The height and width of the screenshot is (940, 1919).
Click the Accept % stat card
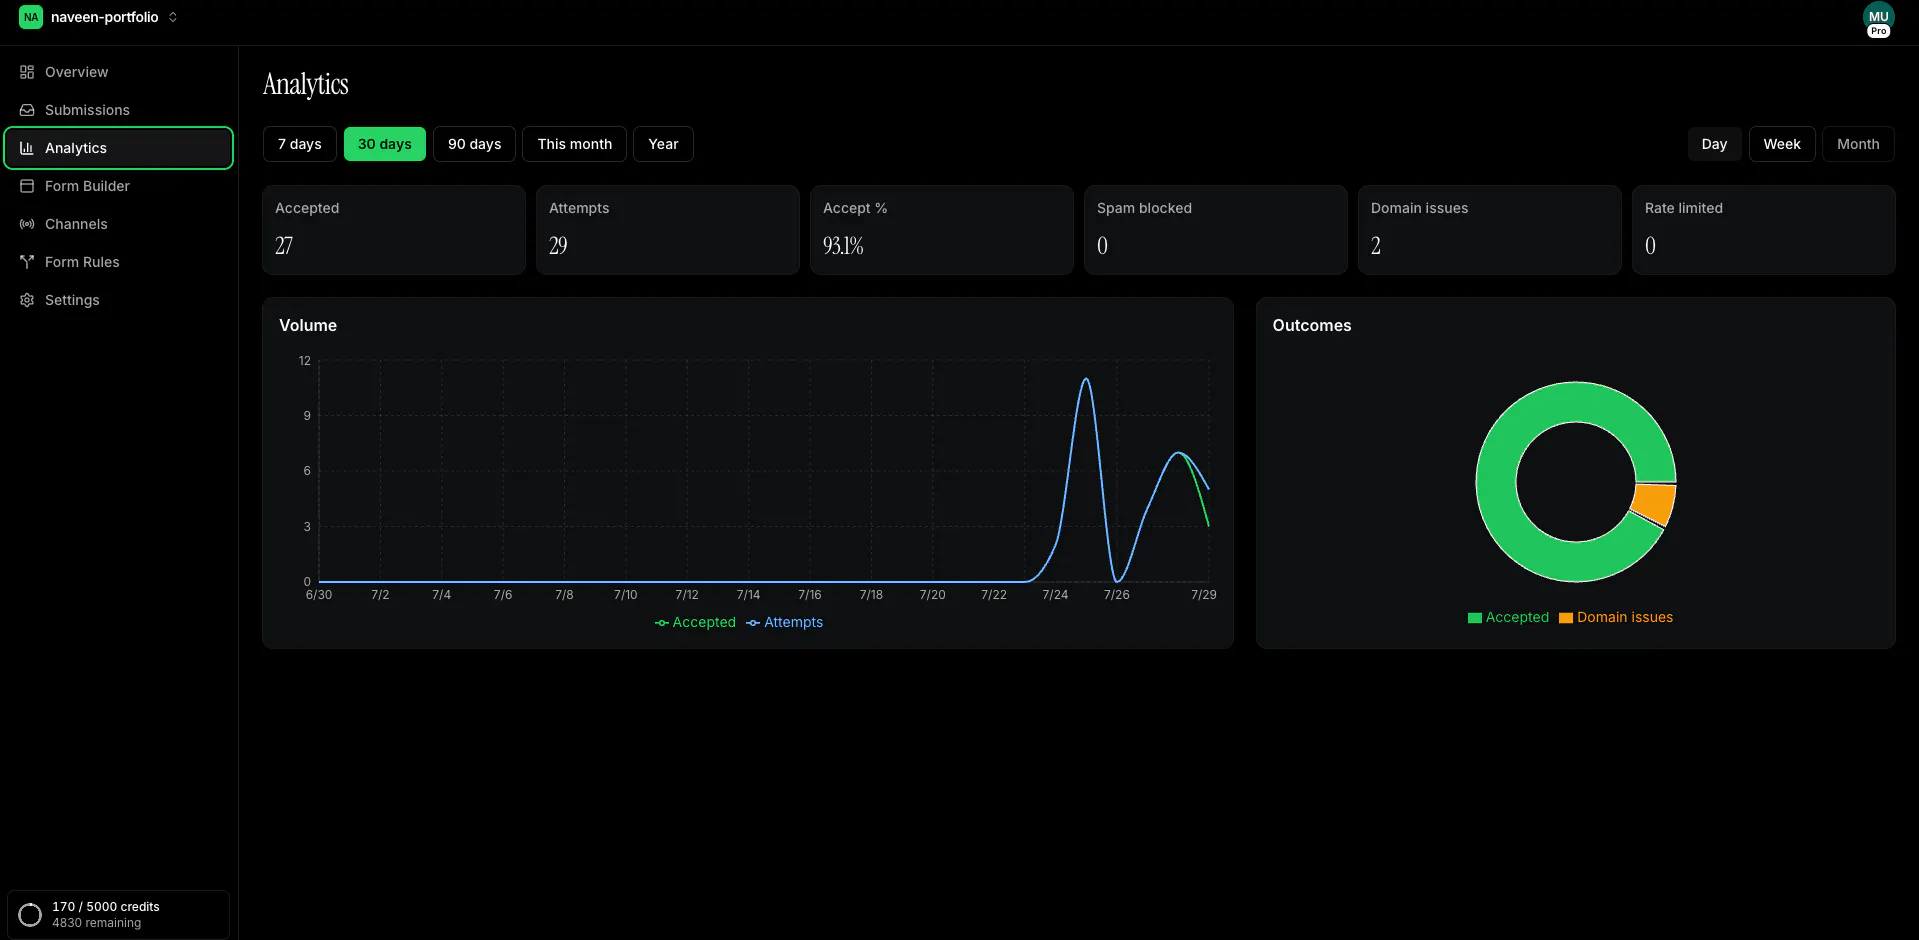tap(942, 230)
